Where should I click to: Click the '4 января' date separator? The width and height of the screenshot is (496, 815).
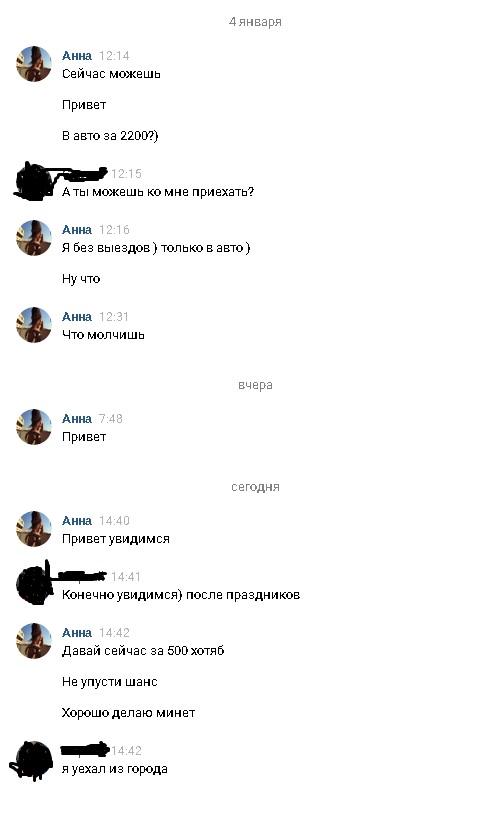click(255, 22)
